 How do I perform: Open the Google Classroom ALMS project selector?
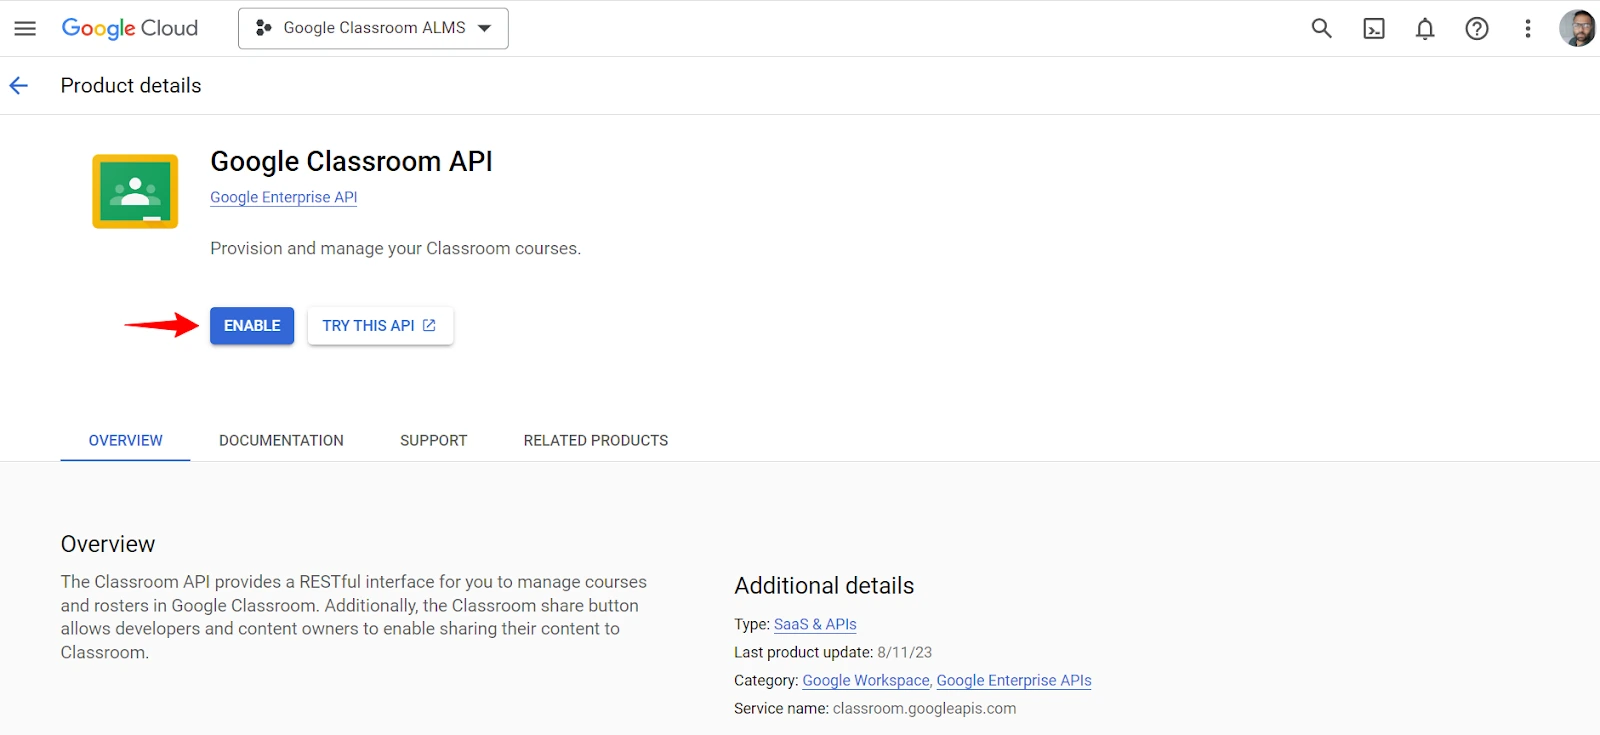click(x=373, y=28)
